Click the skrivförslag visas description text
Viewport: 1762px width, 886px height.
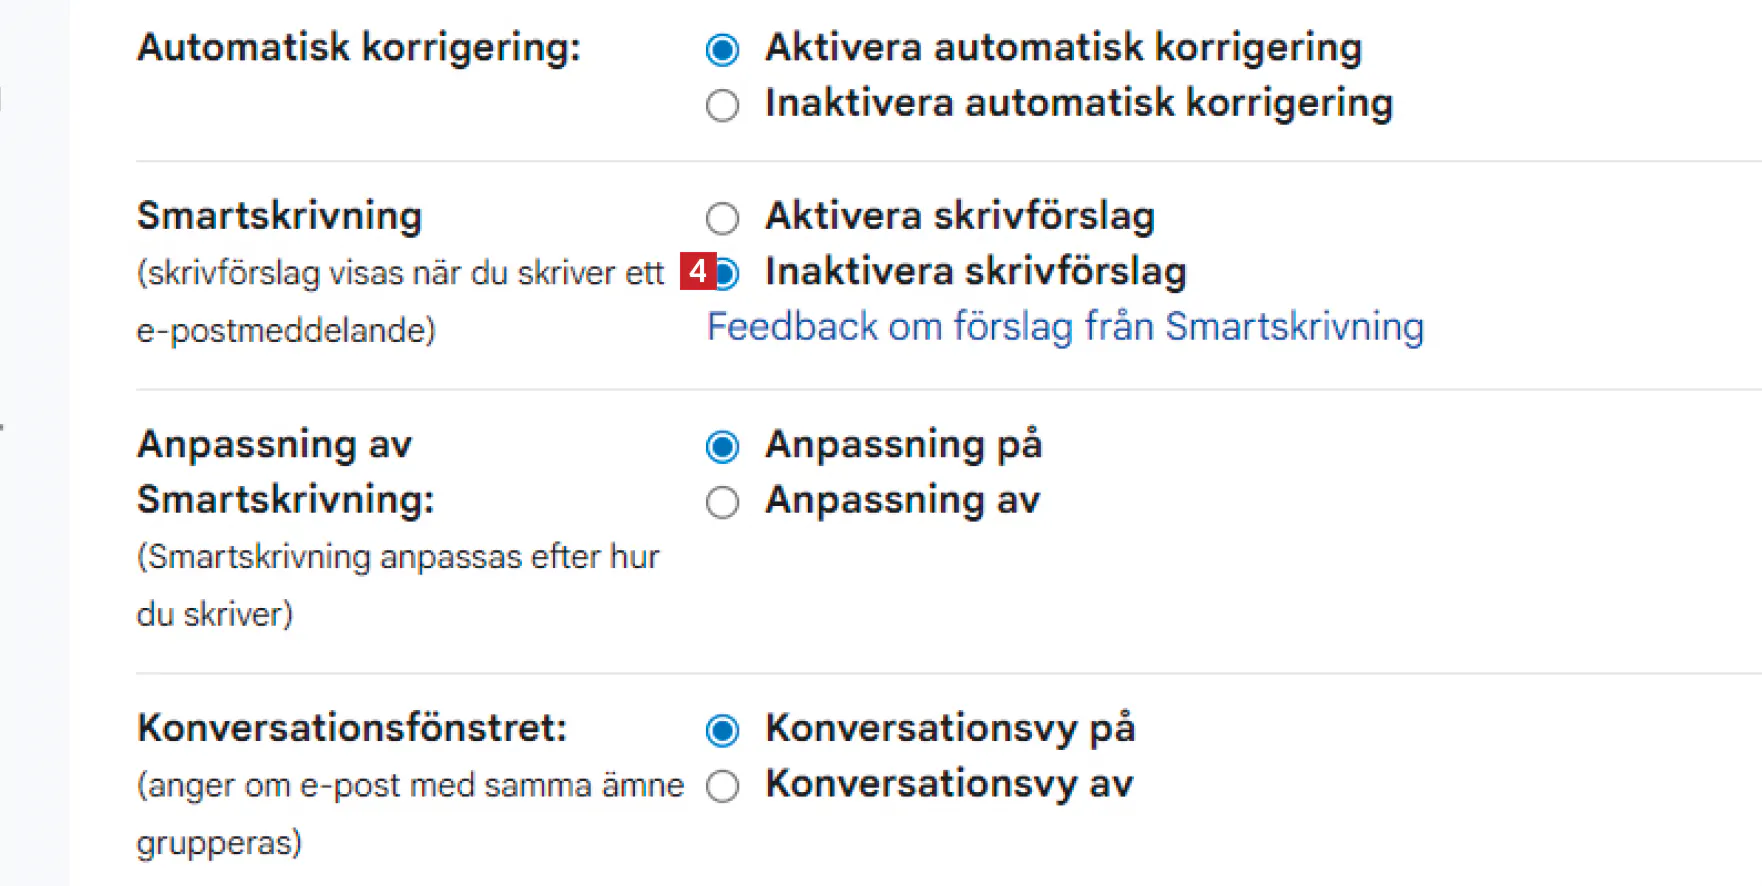400,273
